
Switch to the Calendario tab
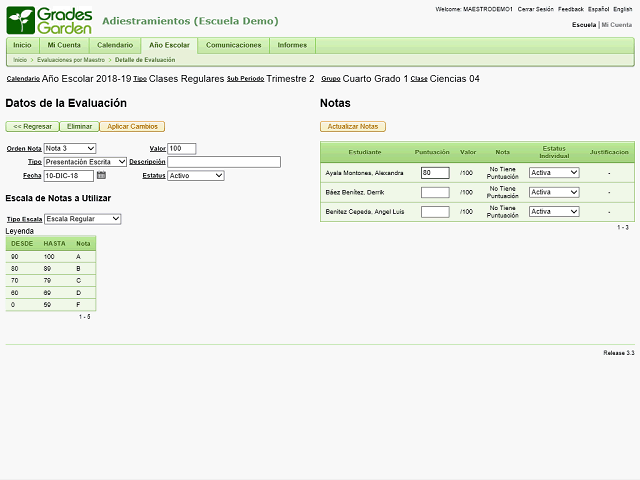pos(114,45)
